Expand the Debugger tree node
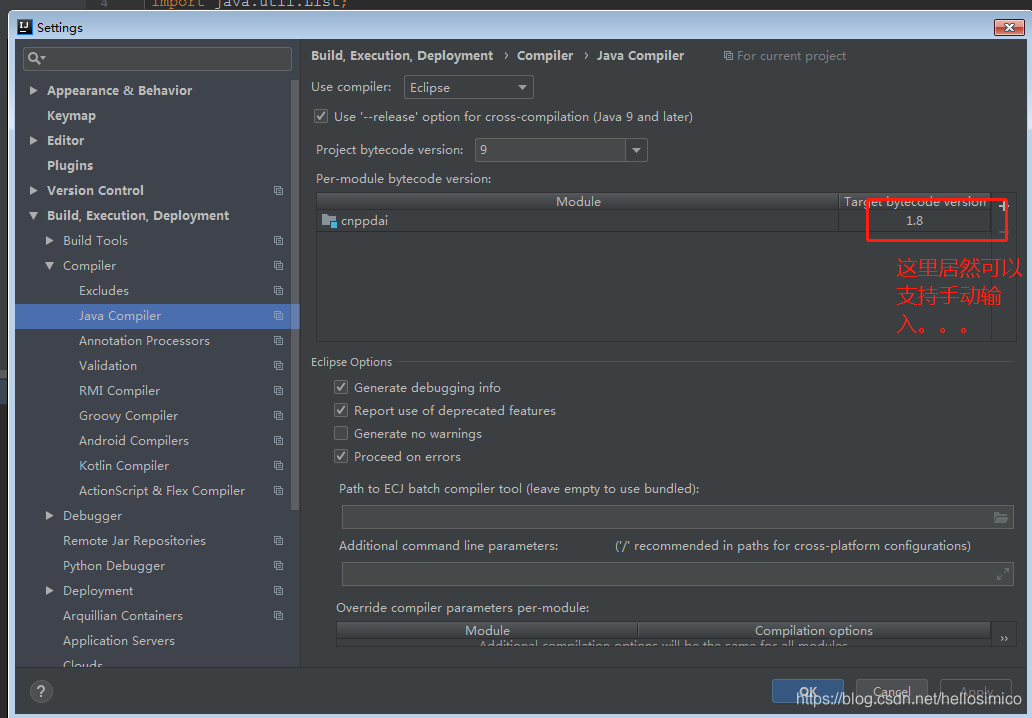This screenshot has width=1032, height=718. 49,516
